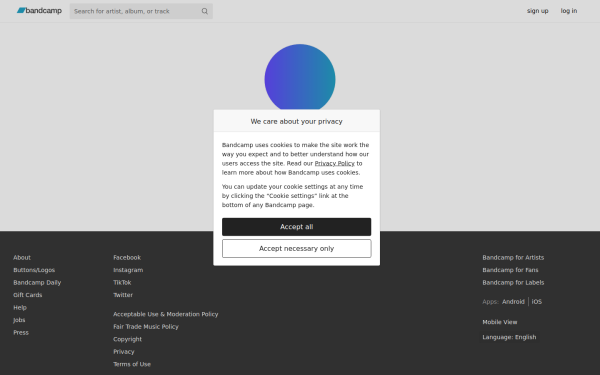Click the gradient circle avatar

300,77
